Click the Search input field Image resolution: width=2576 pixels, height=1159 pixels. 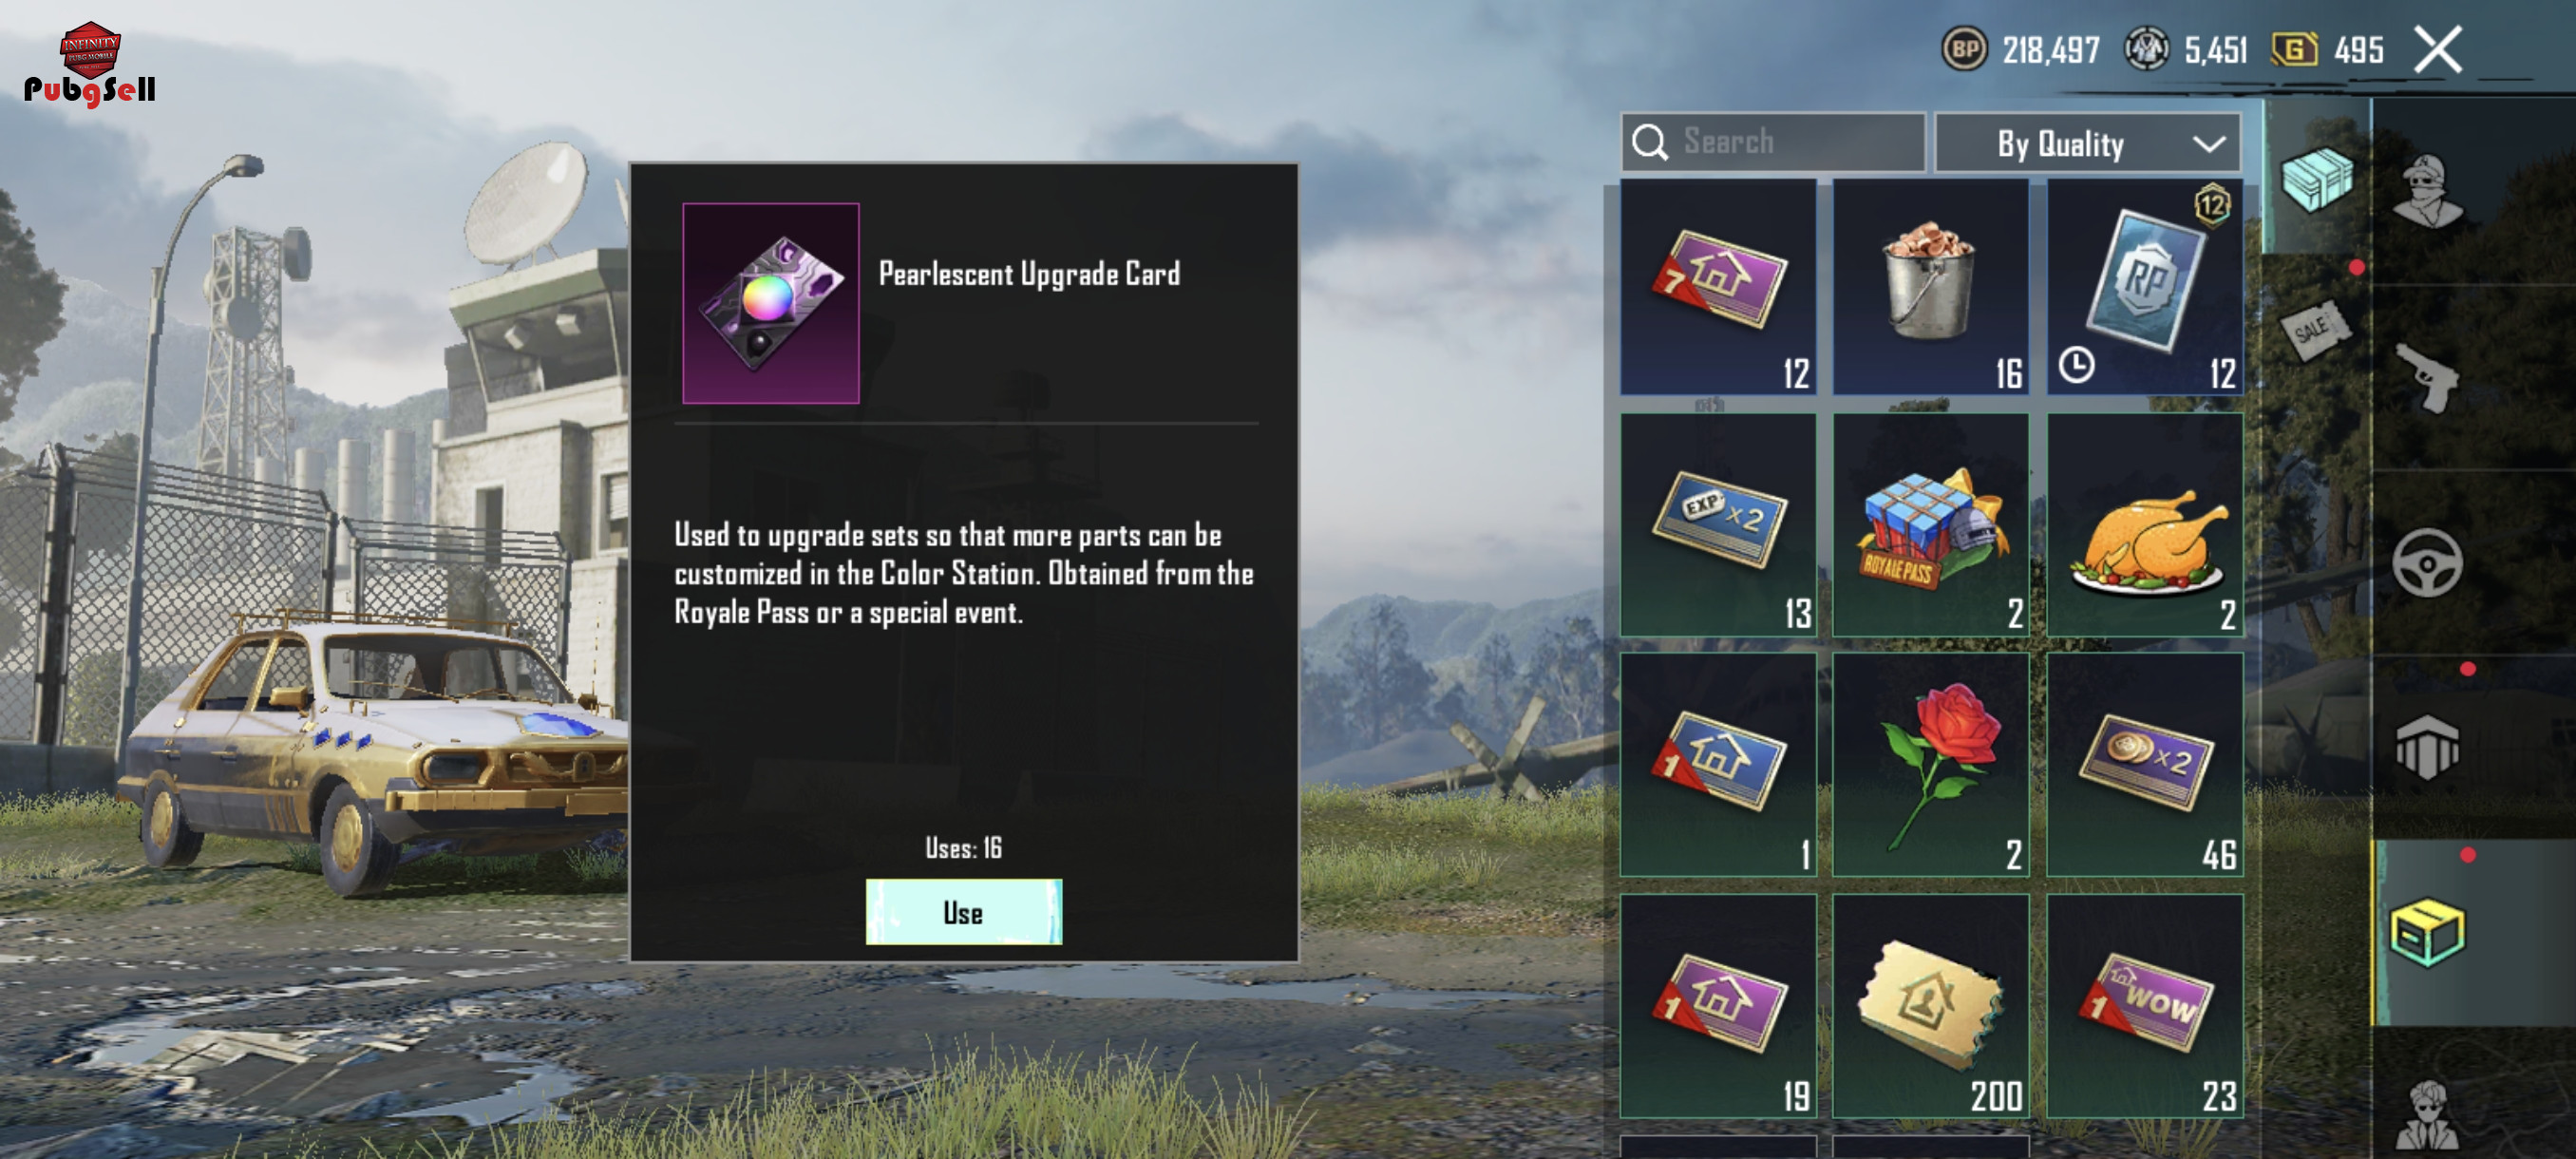(1773, 142)
